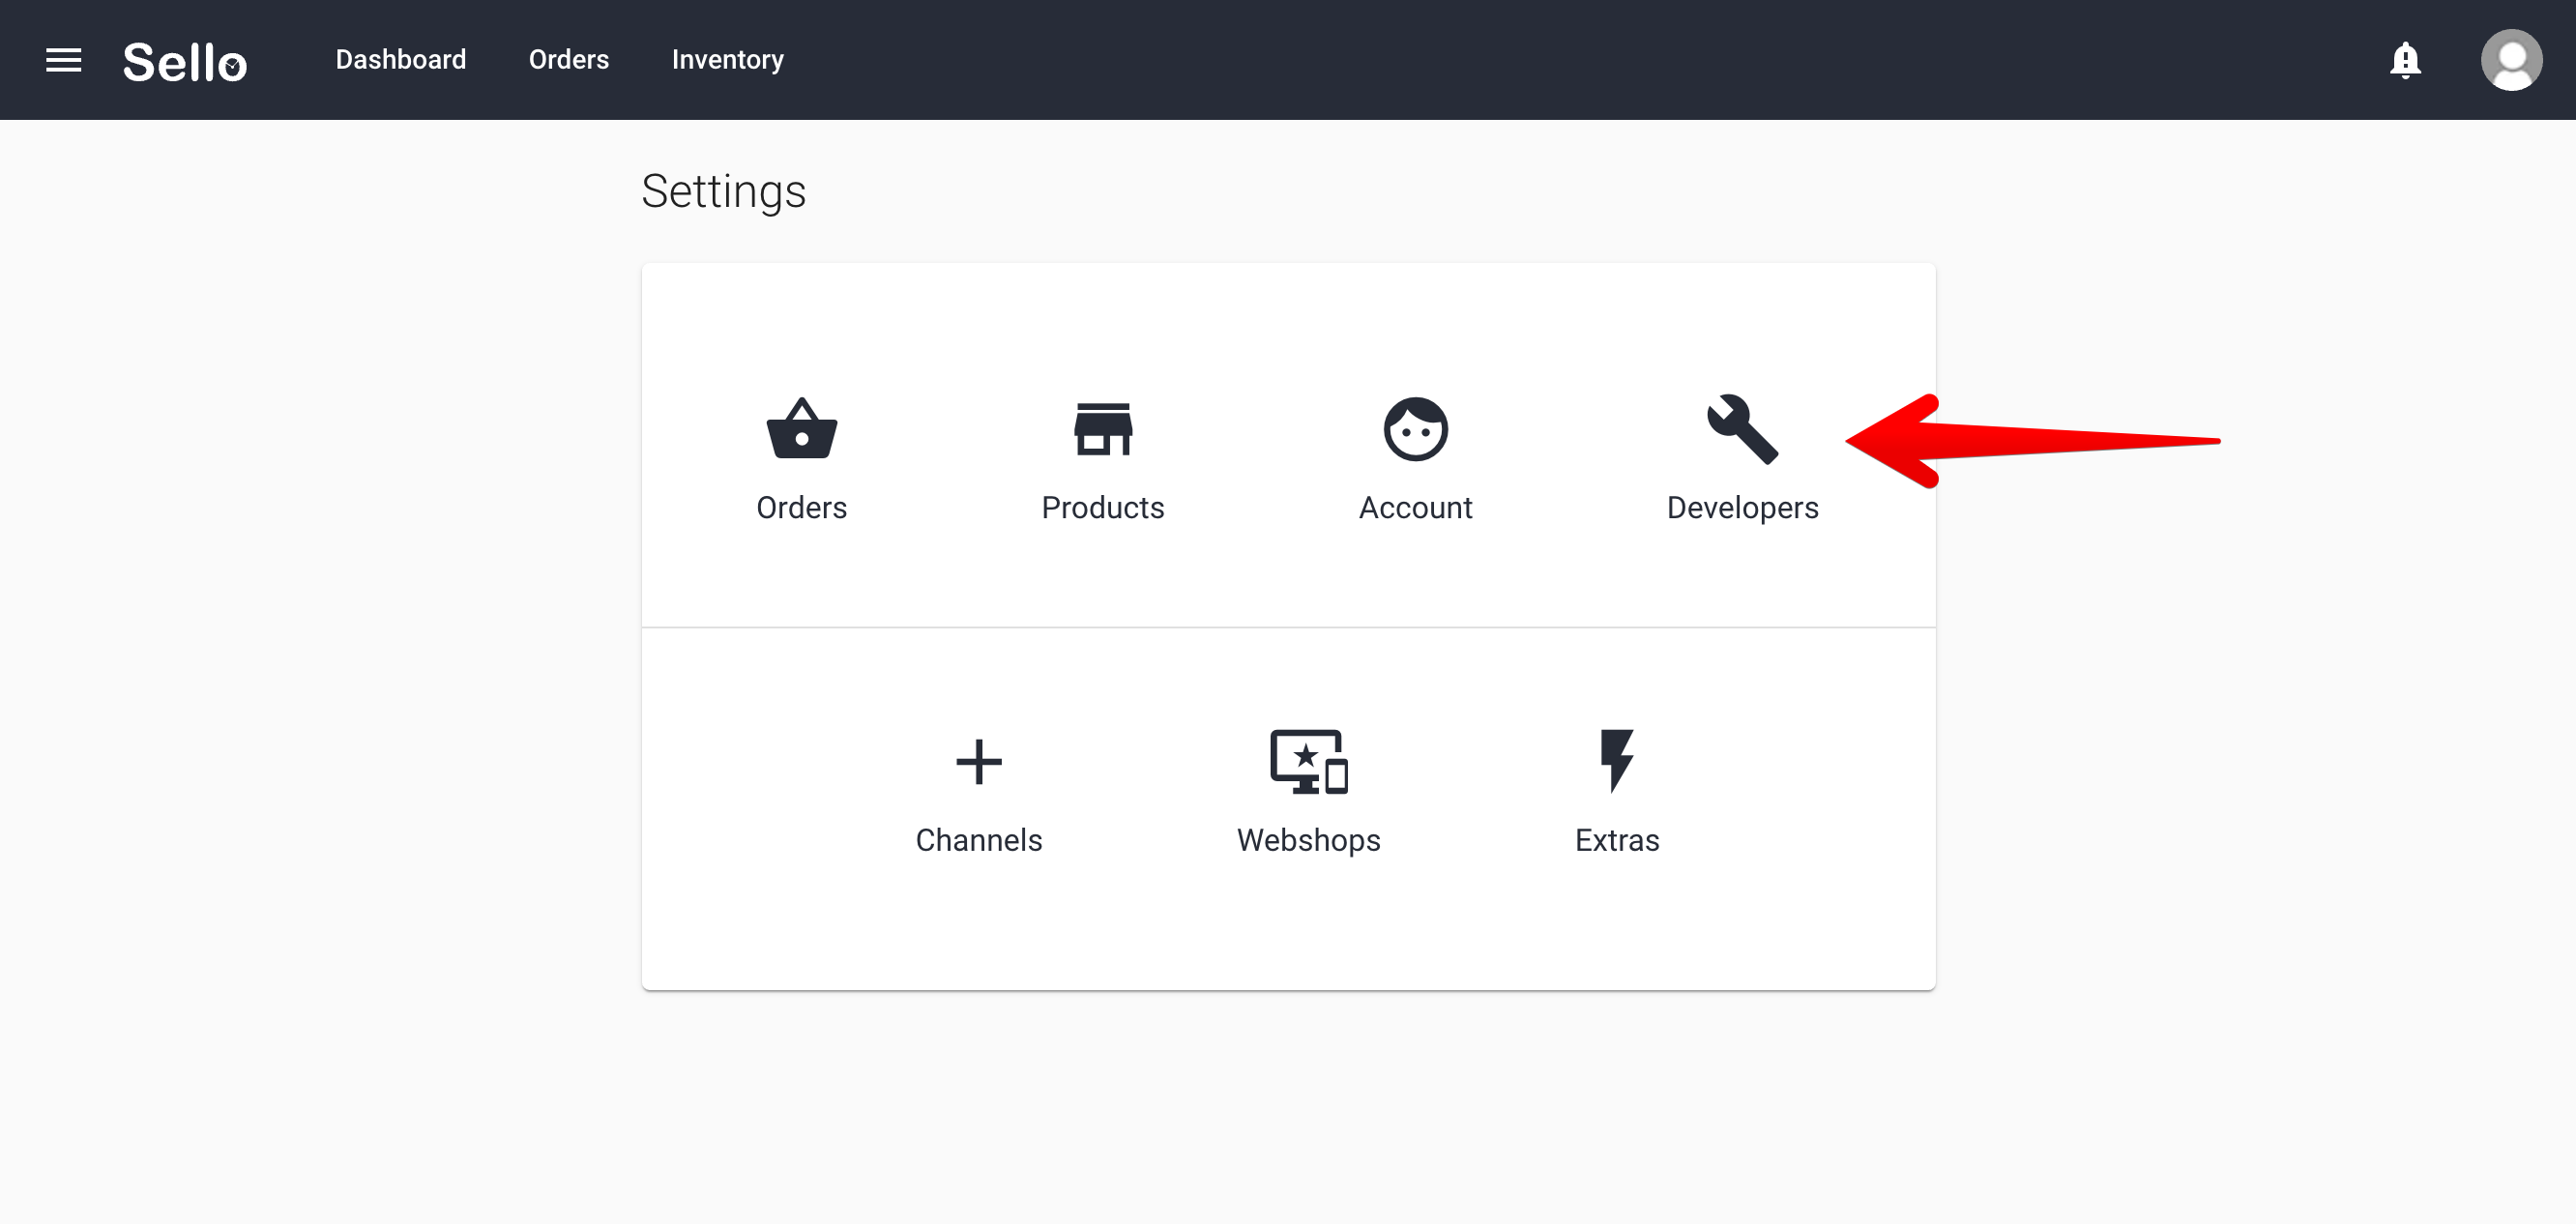This screenshot has width=2576, height=1224.
Task: Open Account settings via the face icon
Action: [1415, 429]
